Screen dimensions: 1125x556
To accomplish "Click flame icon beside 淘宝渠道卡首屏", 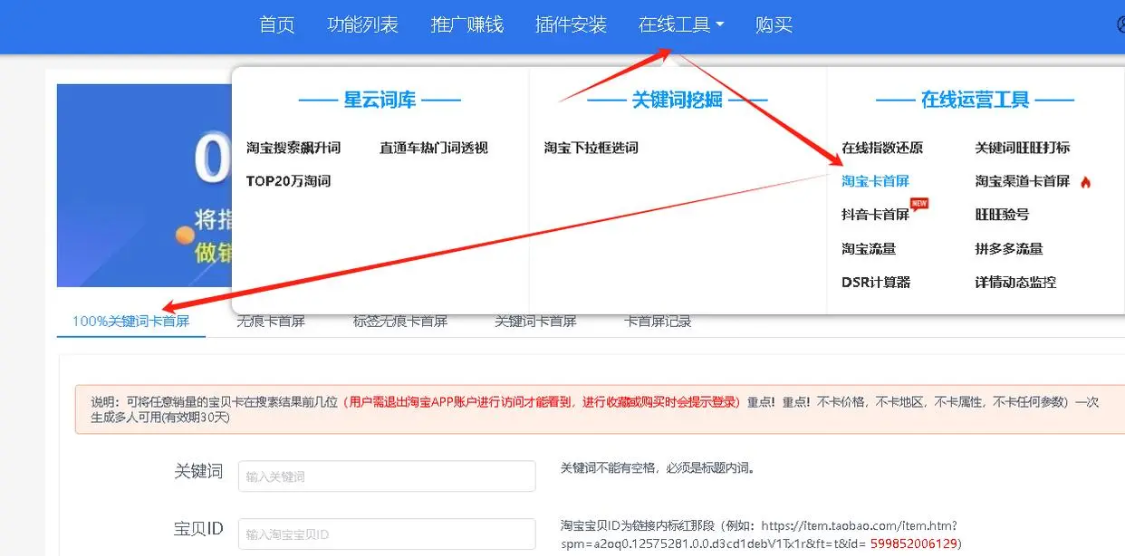I will pos(1085,182).
